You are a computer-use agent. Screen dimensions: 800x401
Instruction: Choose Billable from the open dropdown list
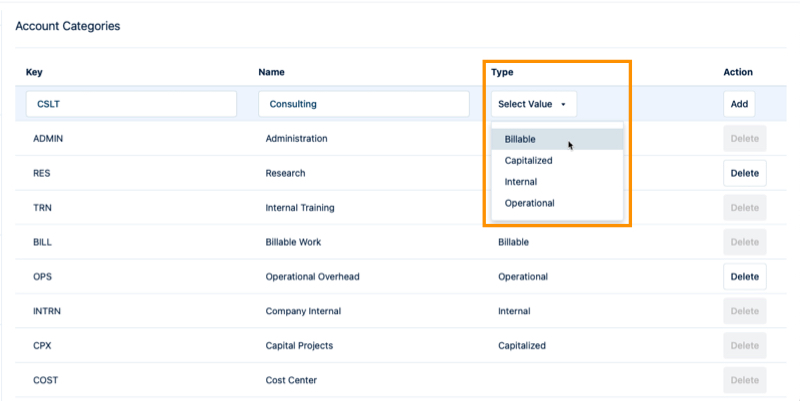pyautogui.click(x=556, y=139)
